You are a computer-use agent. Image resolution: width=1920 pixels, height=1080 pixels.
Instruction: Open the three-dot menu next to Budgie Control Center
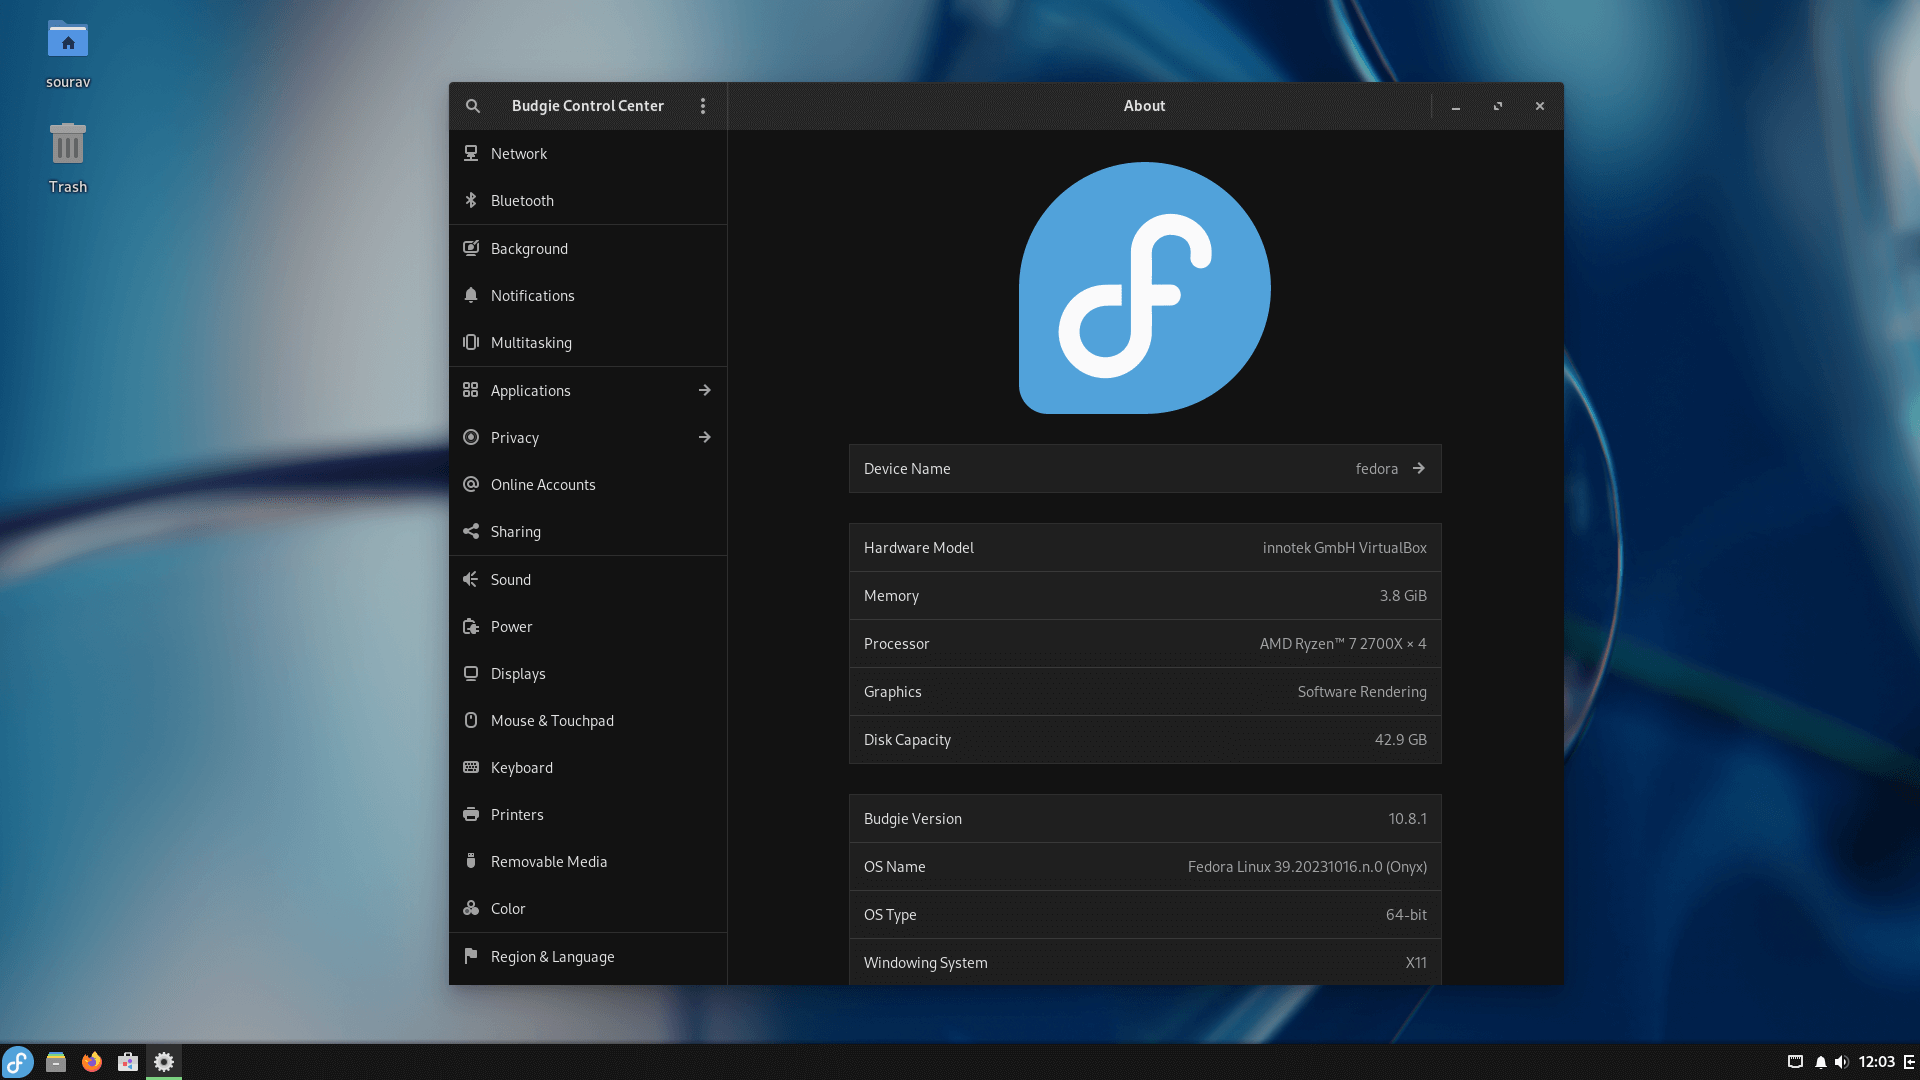pyautogui.click(x=703, y=105)
